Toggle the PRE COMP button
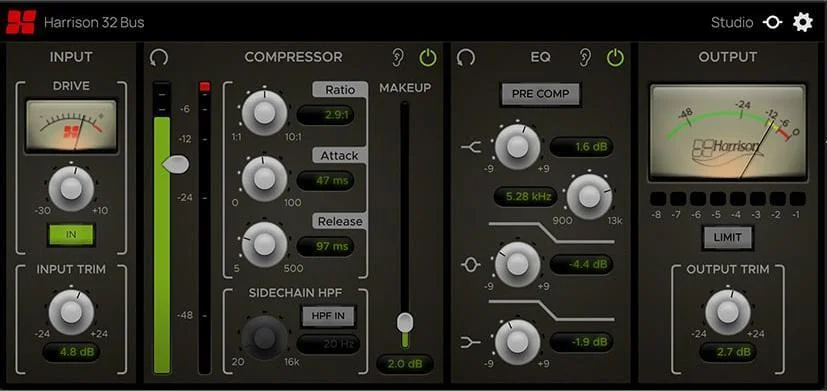This screenshot has width=827, height=391. 540,94
